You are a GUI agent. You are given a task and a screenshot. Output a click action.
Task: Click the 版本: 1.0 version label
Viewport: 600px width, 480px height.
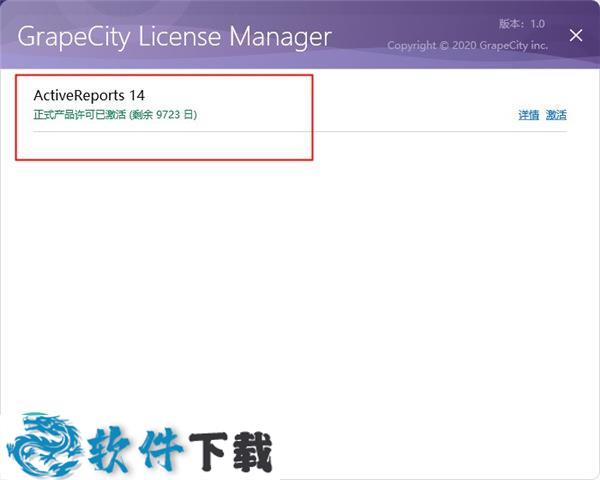coord(522,24)
